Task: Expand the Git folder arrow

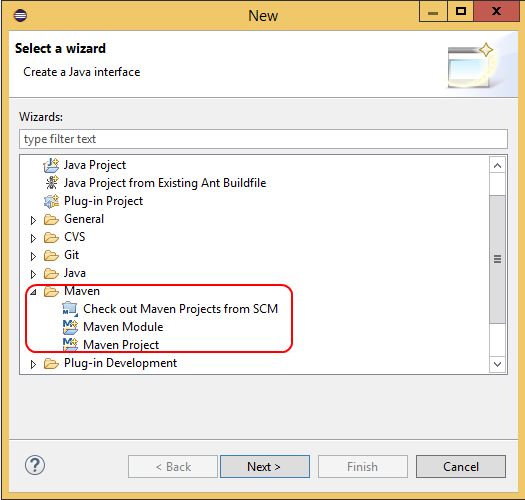Action: tap(33, 257)
